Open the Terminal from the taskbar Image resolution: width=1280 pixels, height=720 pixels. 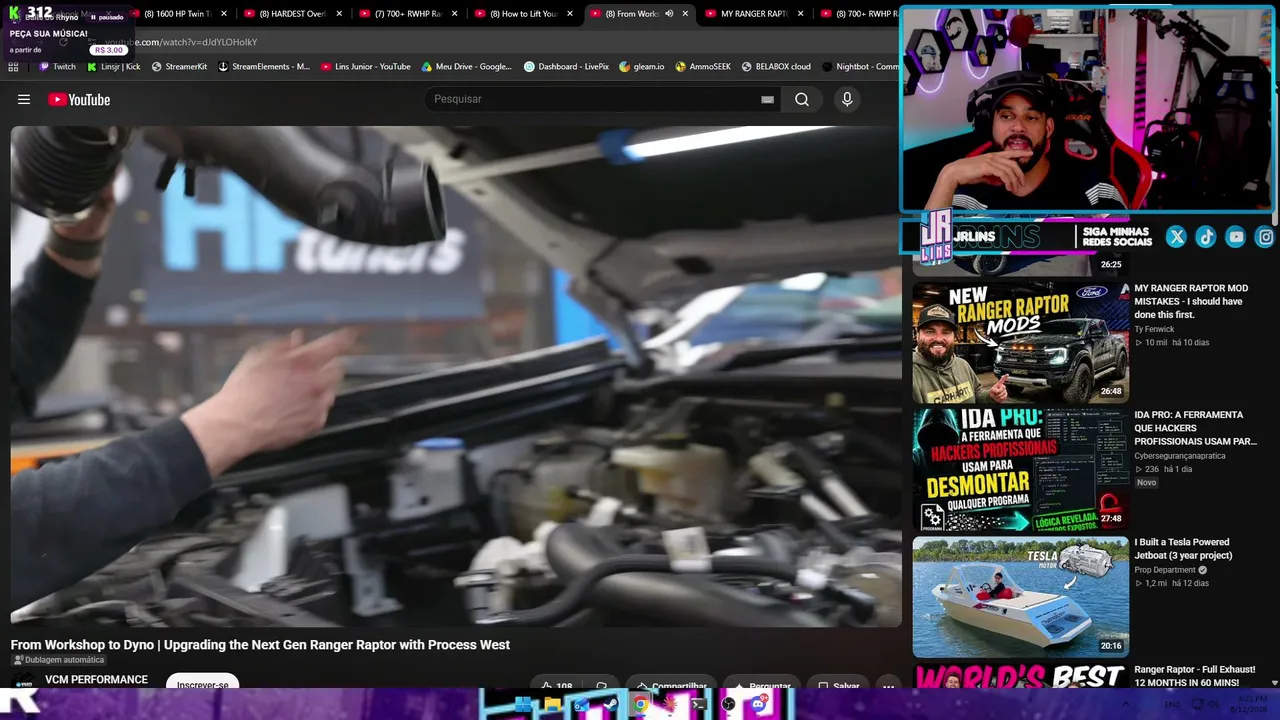click(698, 705)
